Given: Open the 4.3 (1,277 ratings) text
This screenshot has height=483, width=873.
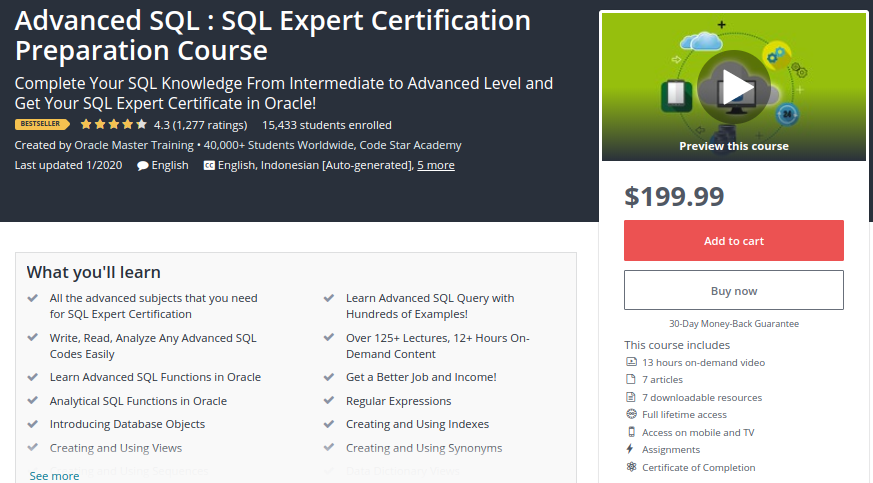Looking at the screenshot, I should pos(200,125).
